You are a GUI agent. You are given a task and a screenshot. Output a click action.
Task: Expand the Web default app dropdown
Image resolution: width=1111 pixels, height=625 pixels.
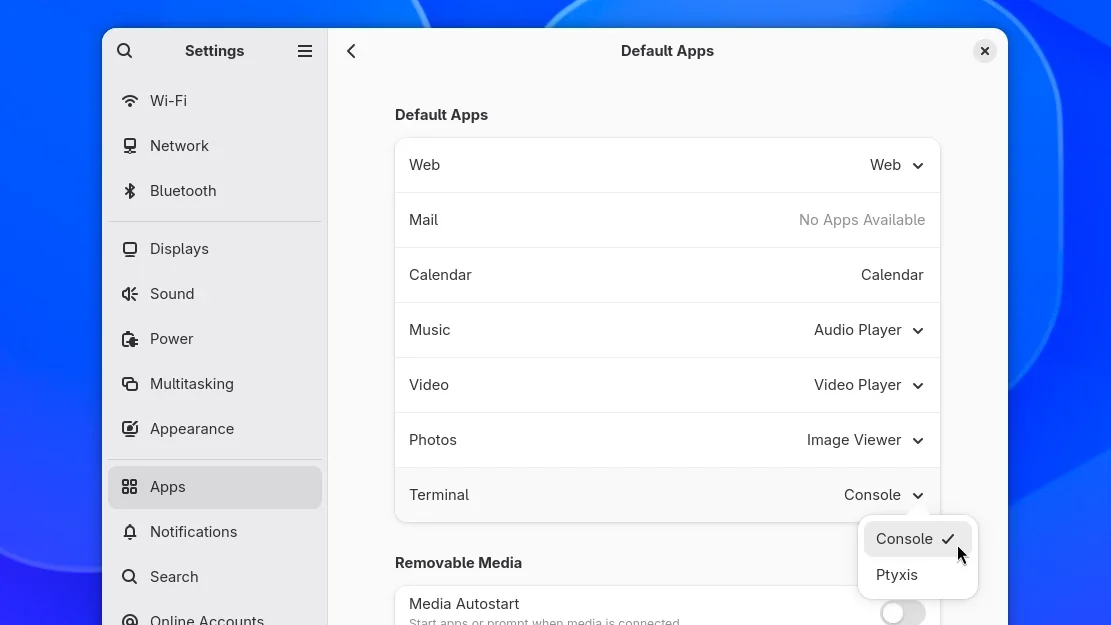click(897, 165)
